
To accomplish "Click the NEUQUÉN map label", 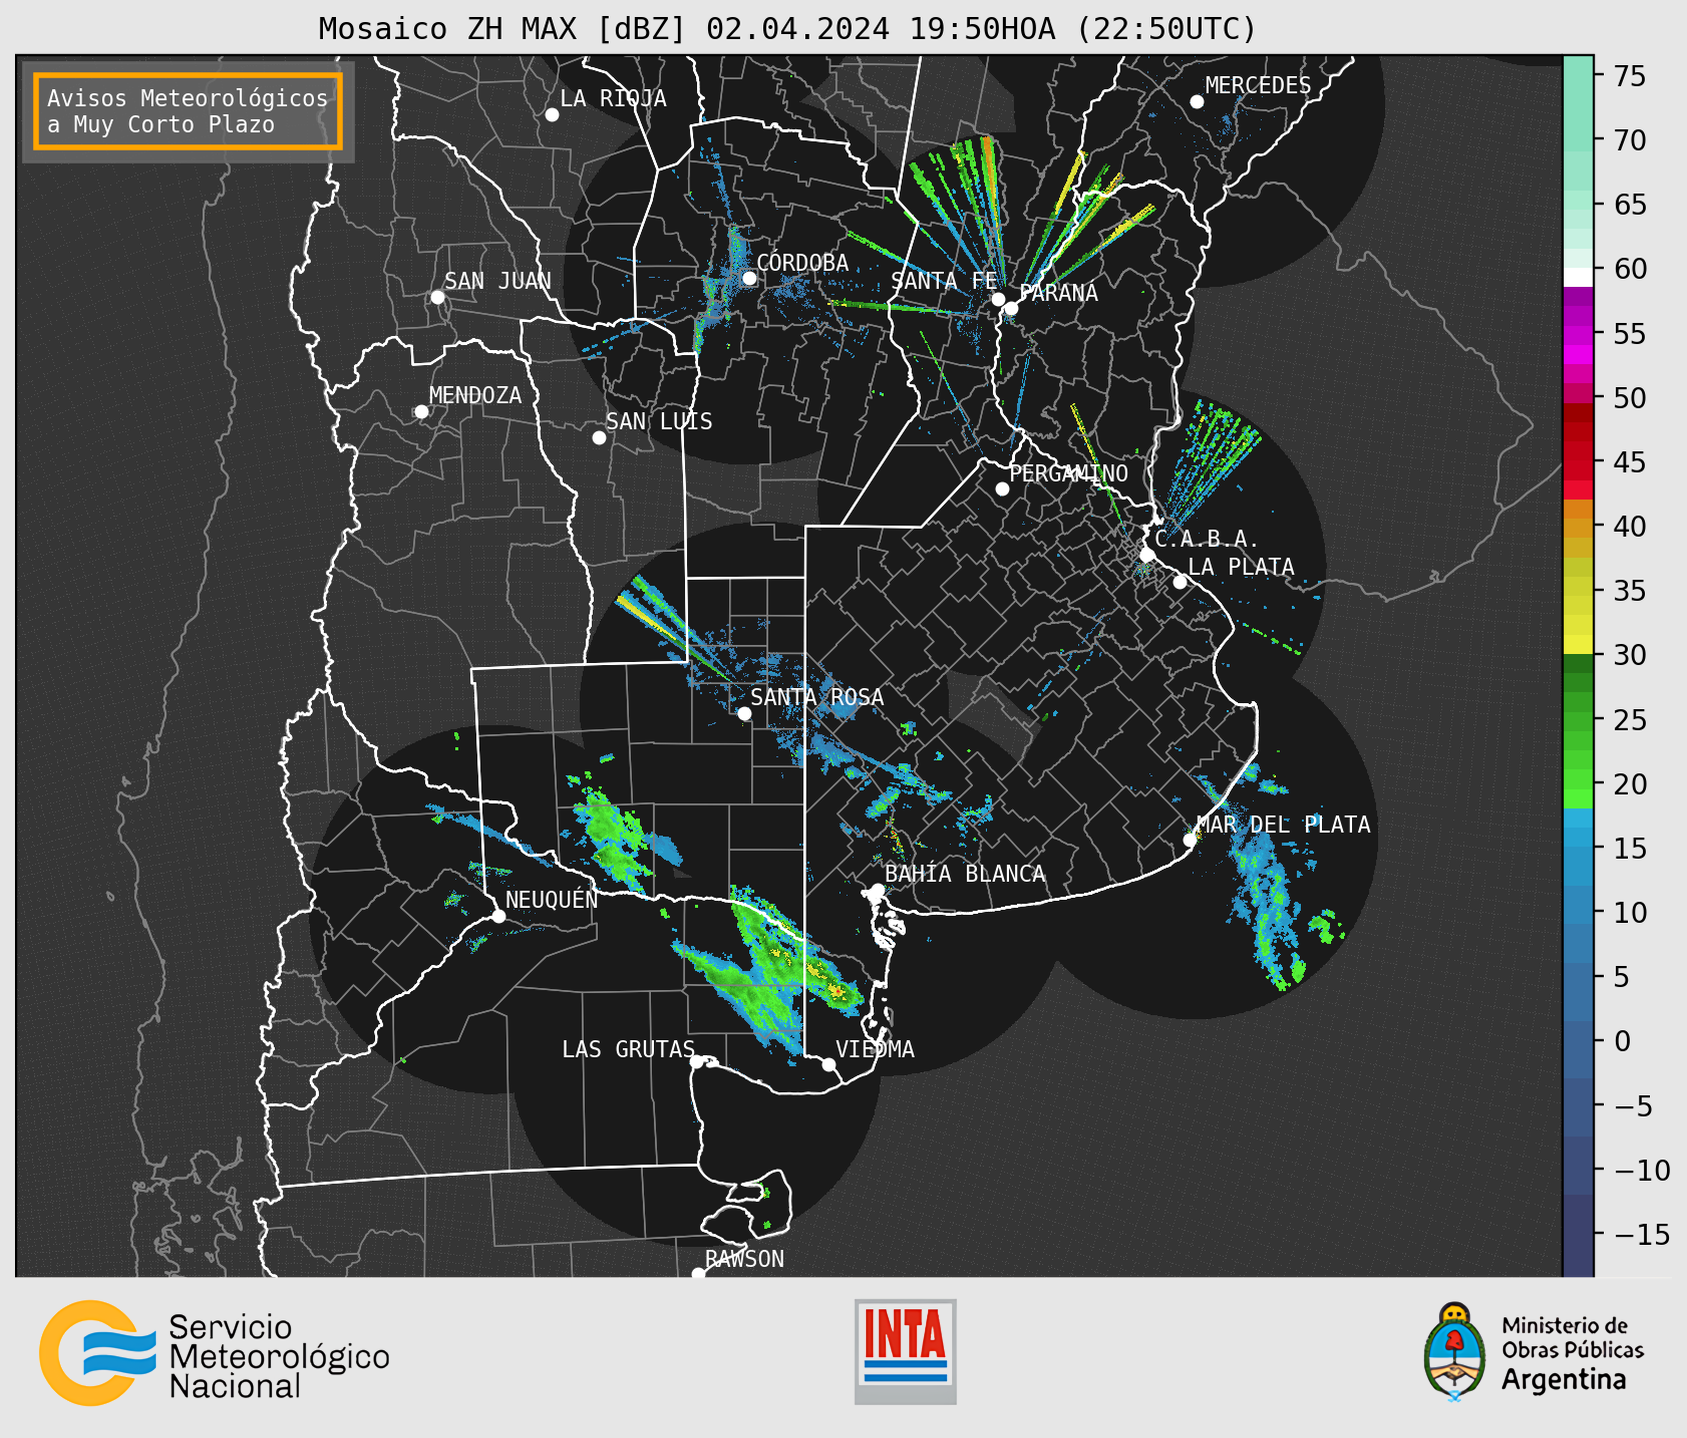I will [x=552, y=900].
